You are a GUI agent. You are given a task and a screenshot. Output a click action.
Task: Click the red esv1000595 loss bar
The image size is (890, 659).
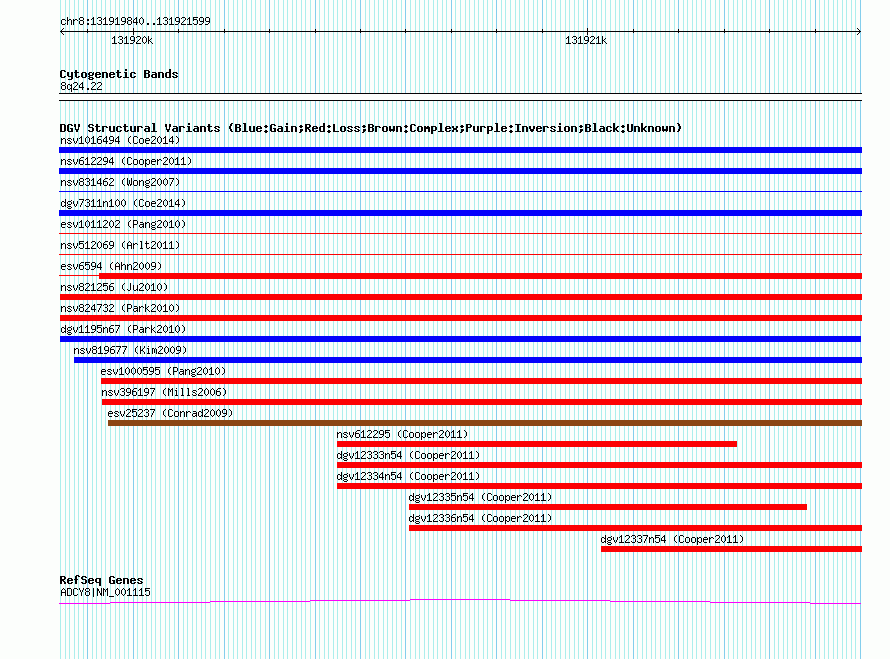481,381
